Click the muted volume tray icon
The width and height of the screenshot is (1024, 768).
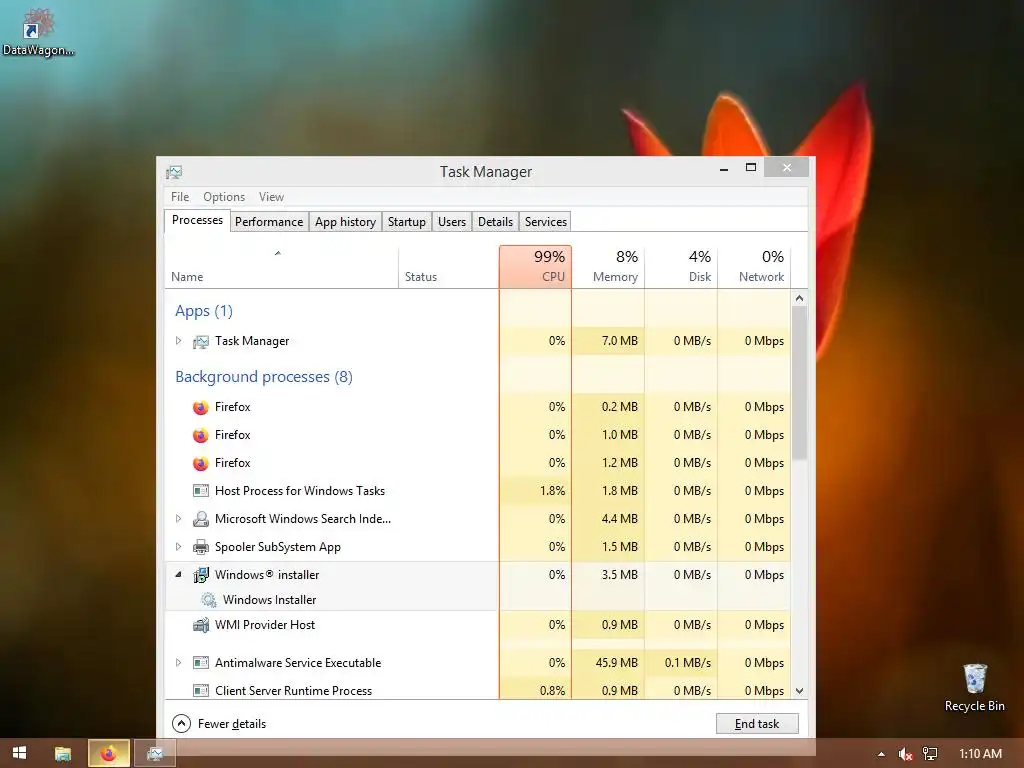[905, 754]
